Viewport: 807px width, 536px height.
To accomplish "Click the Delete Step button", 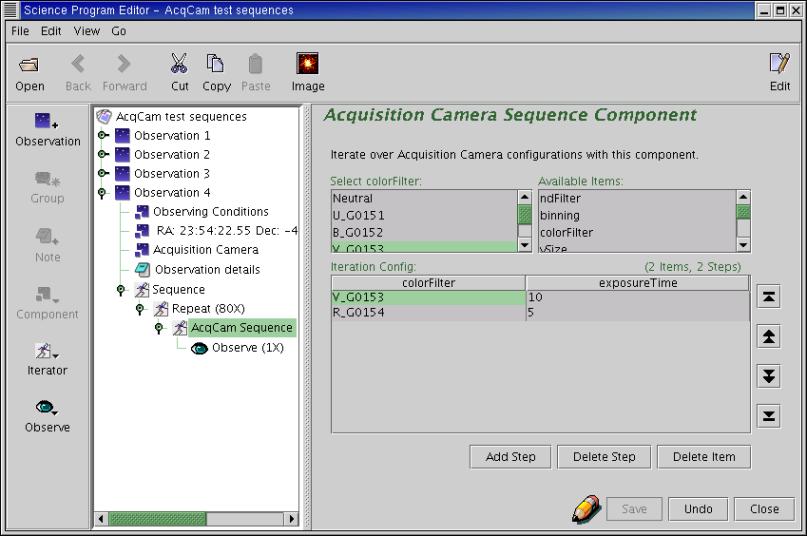I will 604,457.
